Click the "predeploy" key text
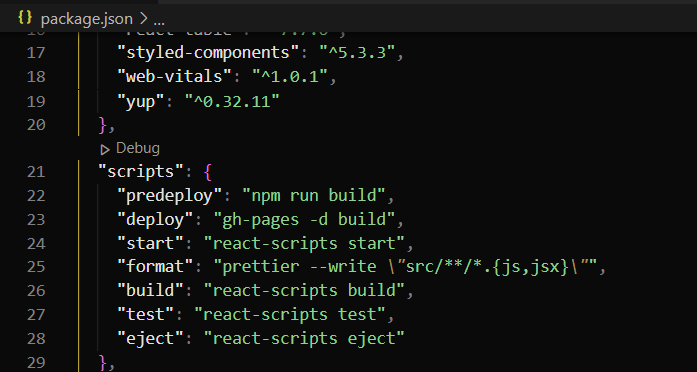This screenshot has height=372, width=697. pos(169,196)
